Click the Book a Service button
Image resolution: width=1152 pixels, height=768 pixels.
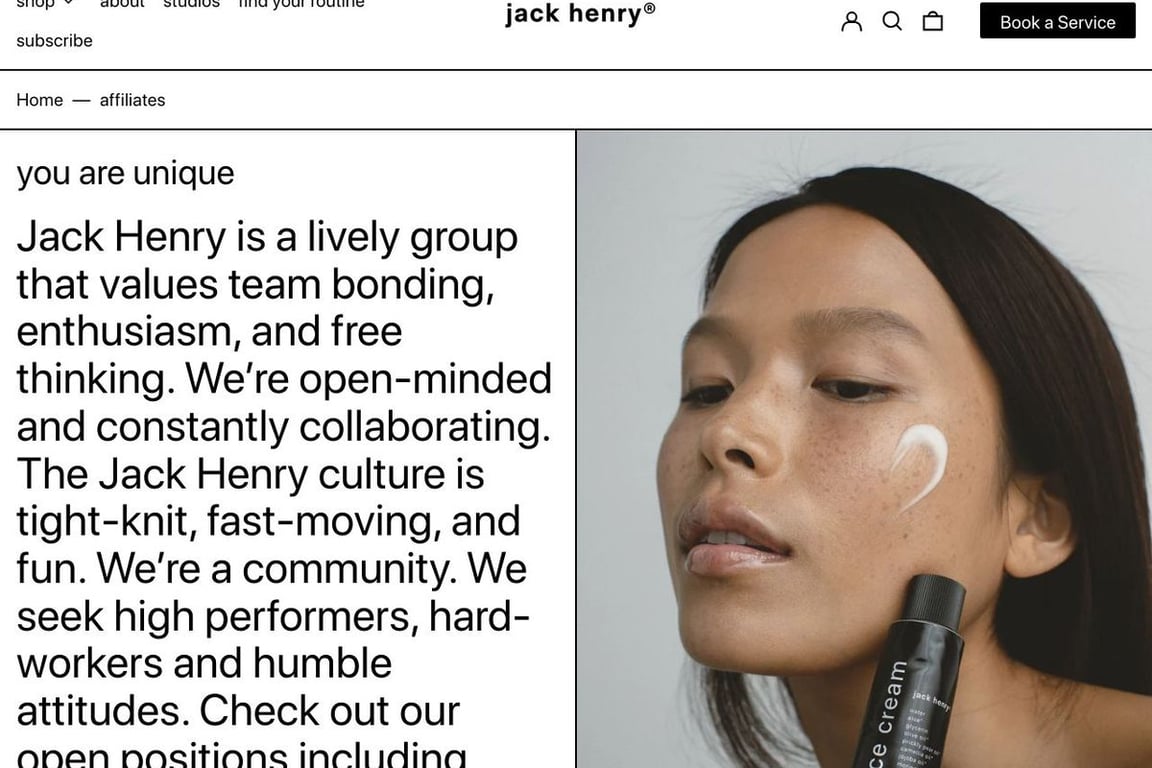pyautogui.click(x=1057, y=21)
